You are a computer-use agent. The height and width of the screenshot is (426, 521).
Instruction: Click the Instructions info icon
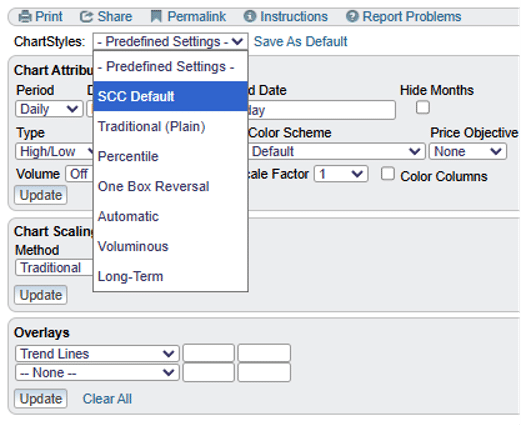(x=250, y=16)
